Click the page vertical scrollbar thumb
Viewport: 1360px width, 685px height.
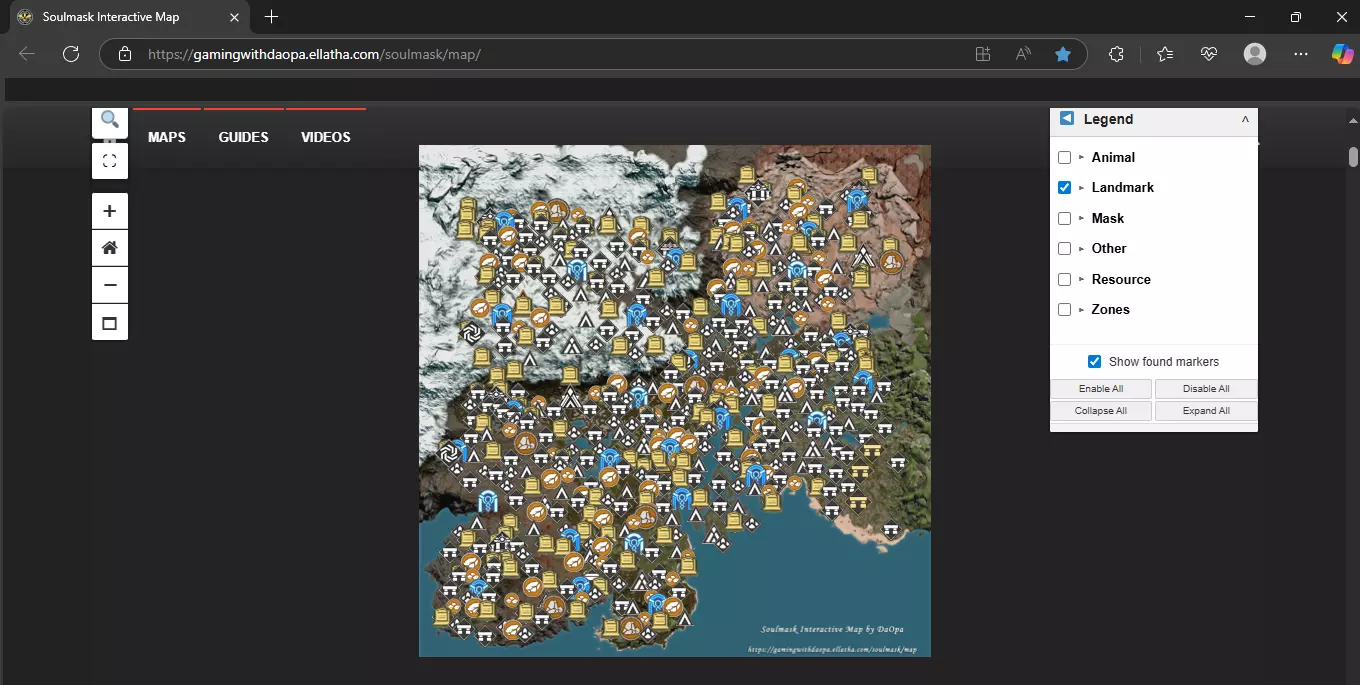[1353, 157]
